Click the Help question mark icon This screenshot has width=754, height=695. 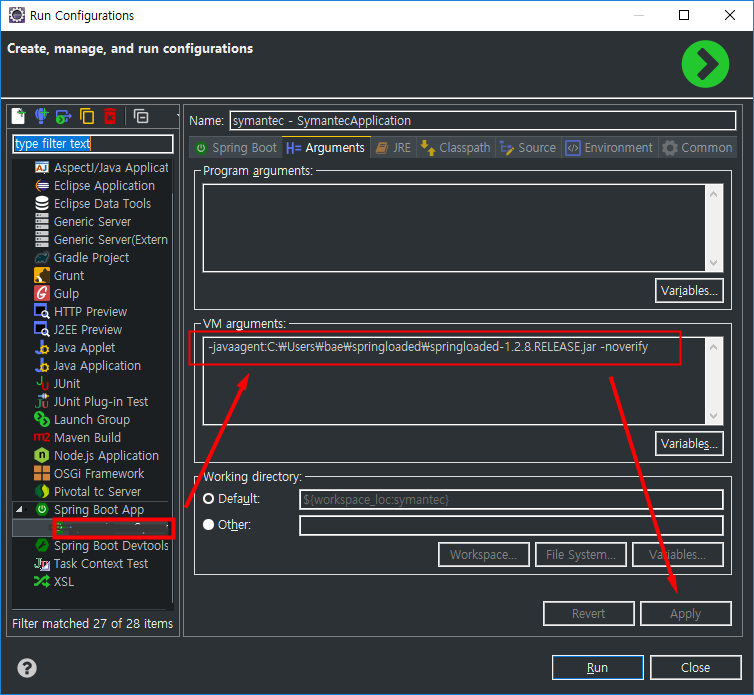[x=26, y=668]
